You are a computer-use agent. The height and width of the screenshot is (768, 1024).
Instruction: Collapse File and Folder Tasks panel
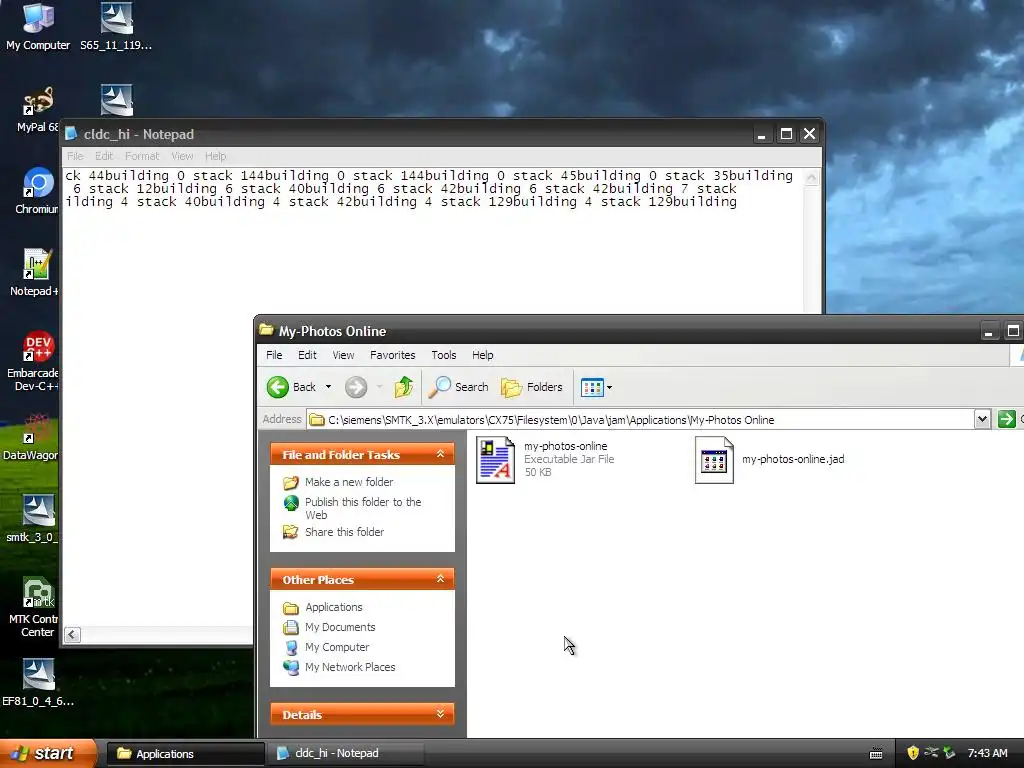[440, 454]
